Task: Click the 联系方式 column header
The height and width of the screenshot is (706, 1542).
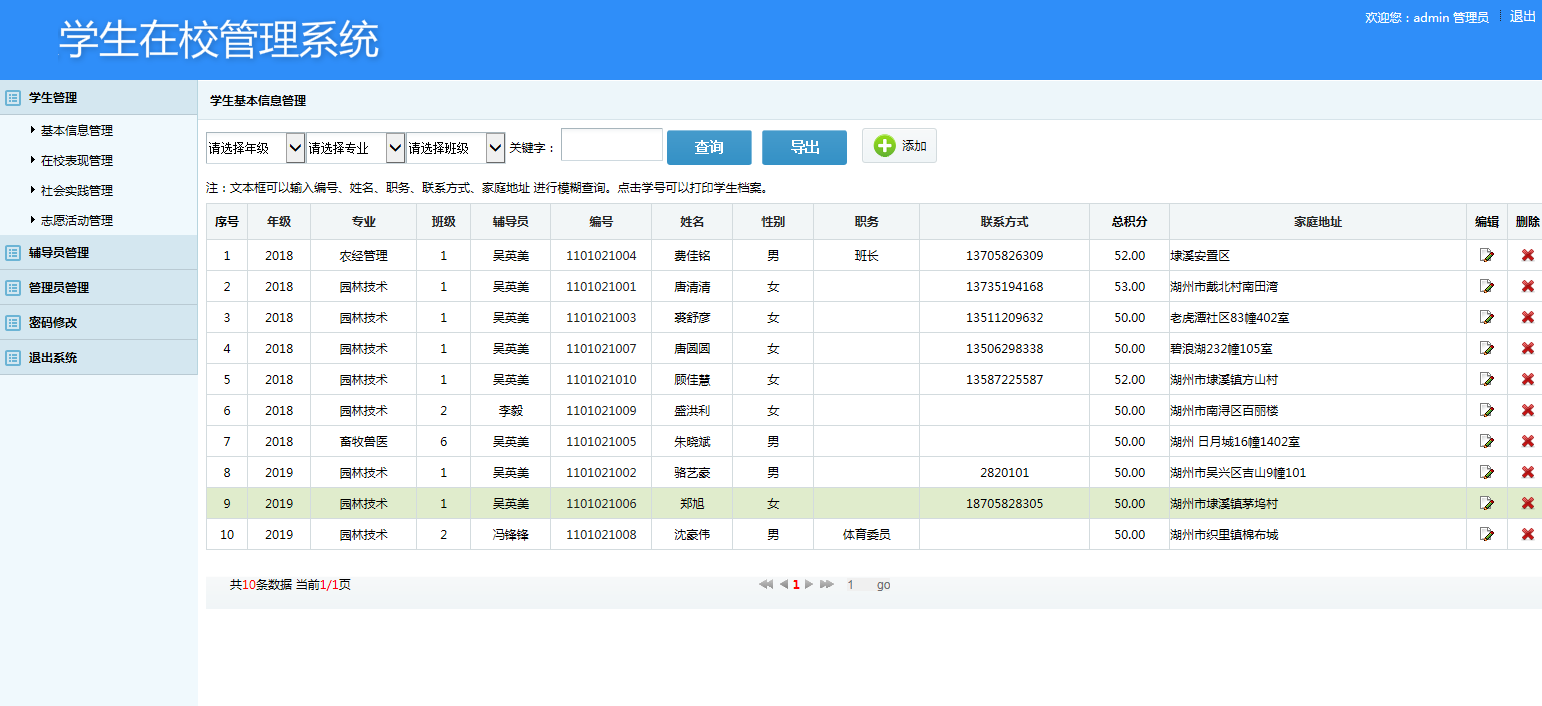Action: click(1004, 222)
